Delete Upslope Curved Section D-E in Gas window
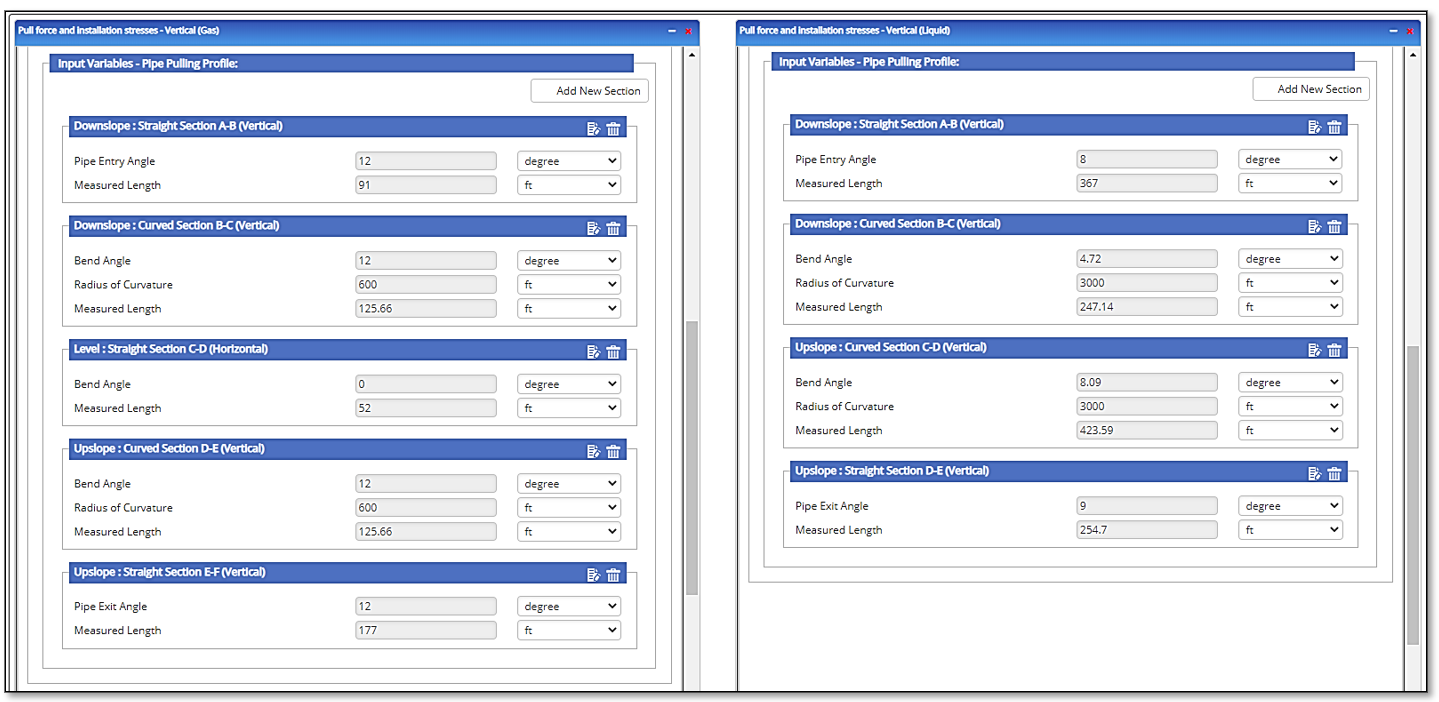The height and width of the screenshot is (702, 1439). [614, 450]
